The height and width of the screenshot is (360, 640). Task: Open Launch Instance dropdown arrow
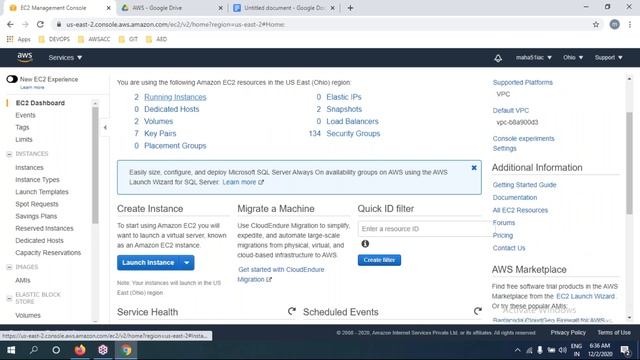pyautogui.click(x=187, y=262)
